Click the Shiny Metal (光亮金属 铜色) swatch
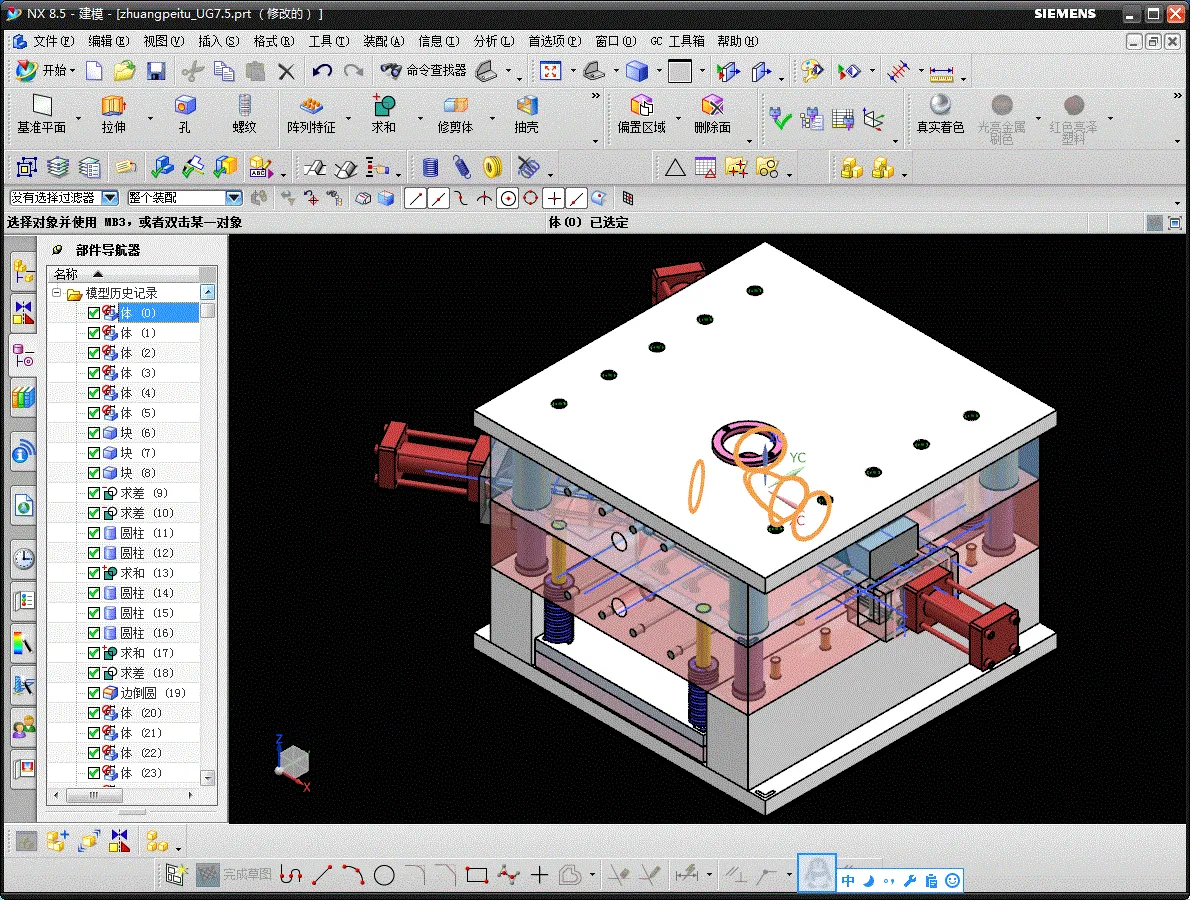 click(x=1002, y=118)
